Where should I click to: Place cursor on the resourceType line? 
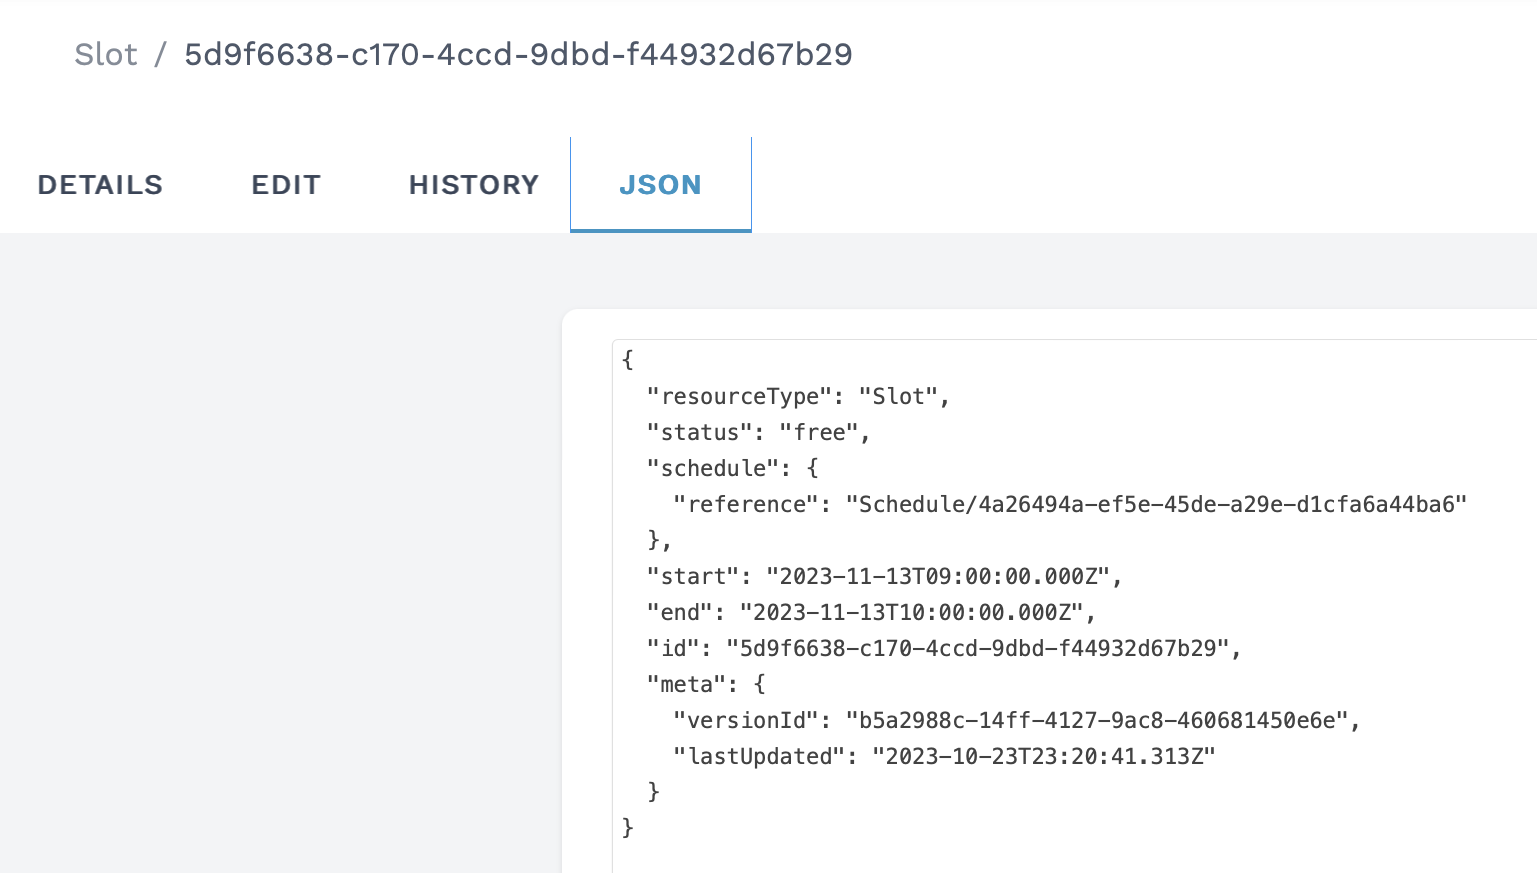click(796, 397)
